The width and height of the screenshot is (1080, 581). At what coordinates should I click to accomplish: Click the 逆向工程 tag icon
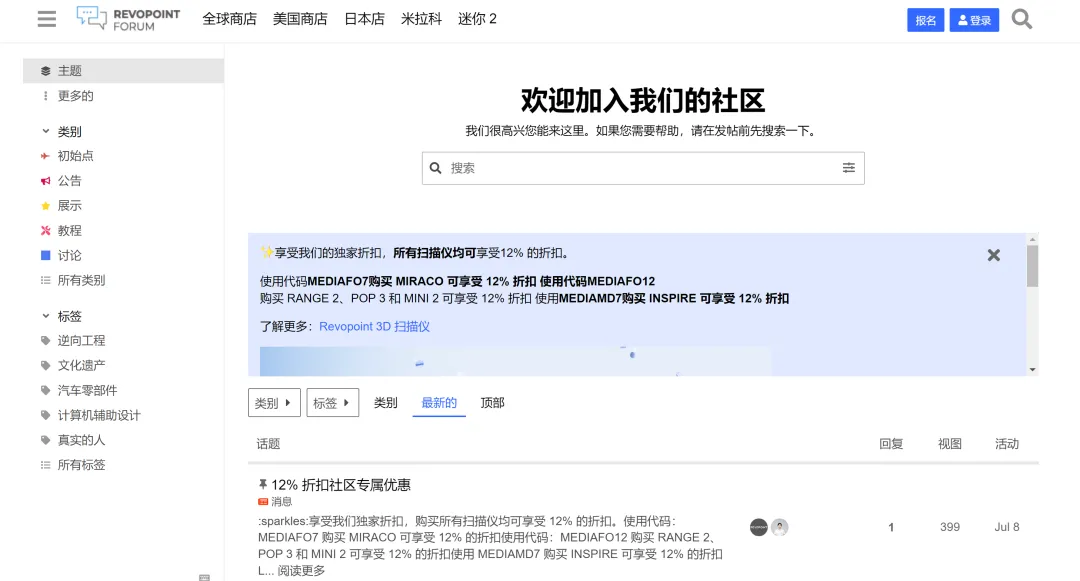coord(45,341)
